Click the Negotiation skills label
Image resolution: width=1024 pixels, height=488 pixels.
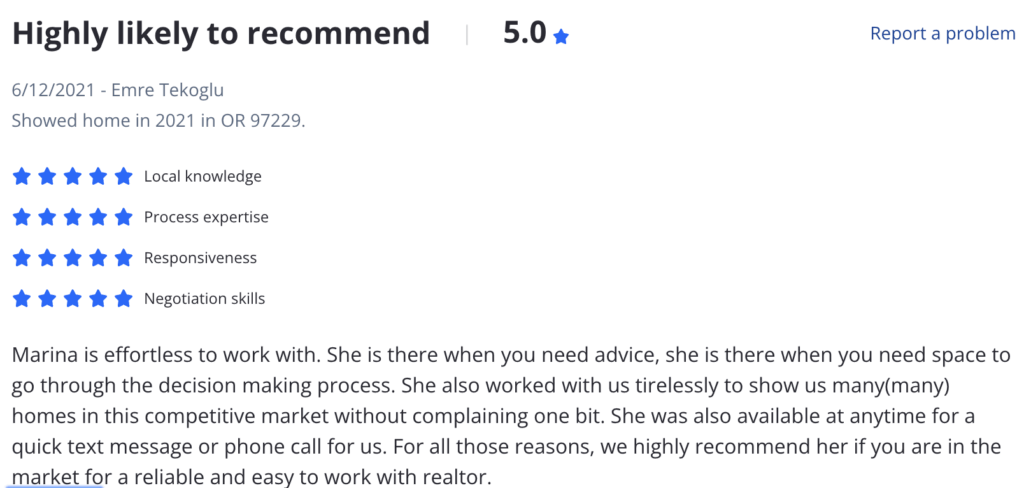(x=204, y=299)
